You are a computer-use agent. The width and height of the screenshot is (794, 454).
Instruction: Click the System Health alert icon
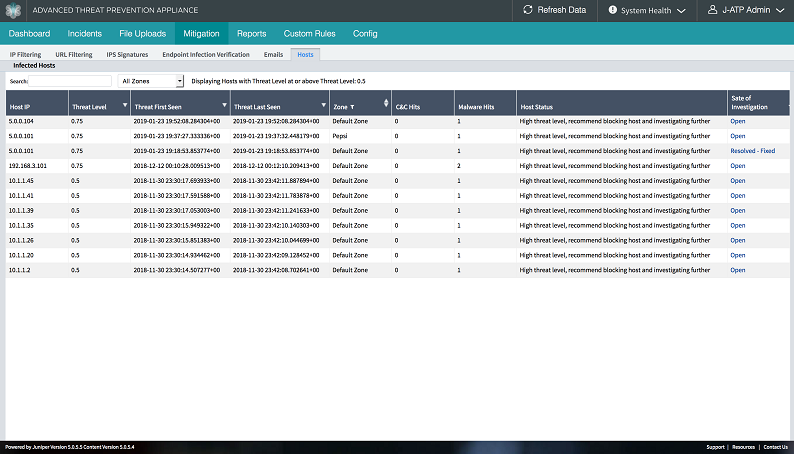click(x=611, y=11)
